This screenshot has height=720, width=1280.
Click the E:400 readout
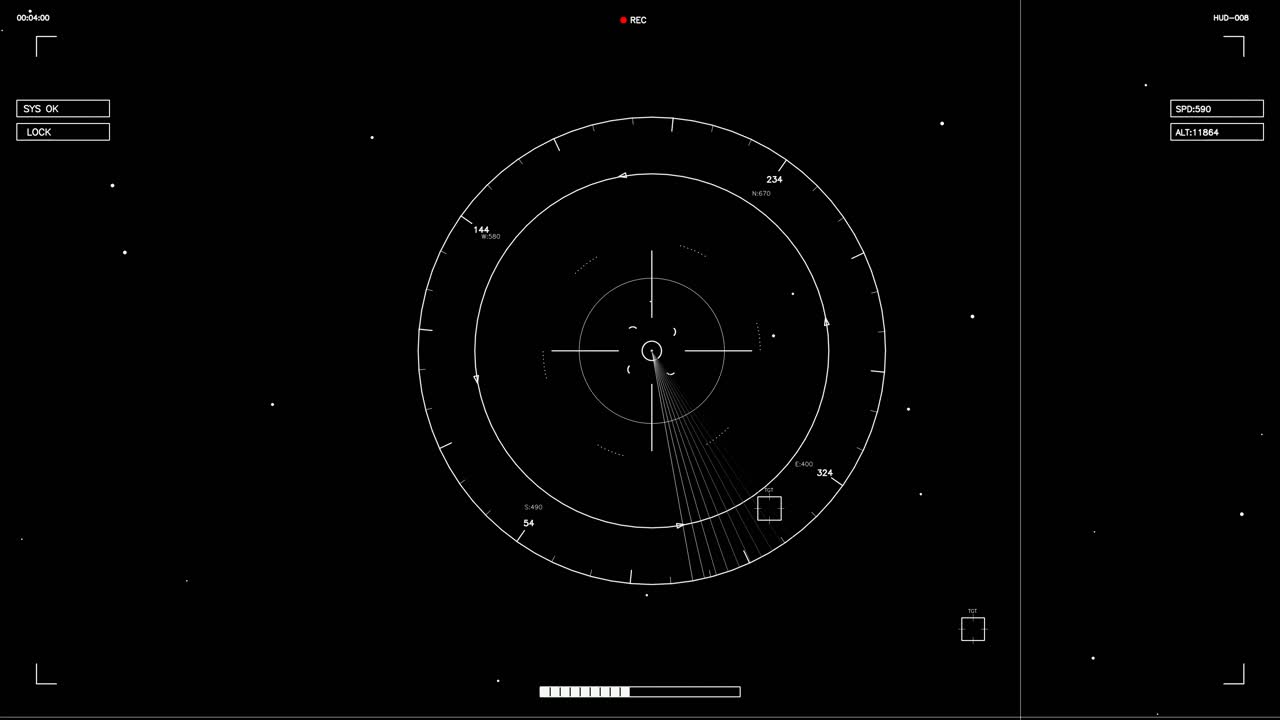tap(804, 464)
